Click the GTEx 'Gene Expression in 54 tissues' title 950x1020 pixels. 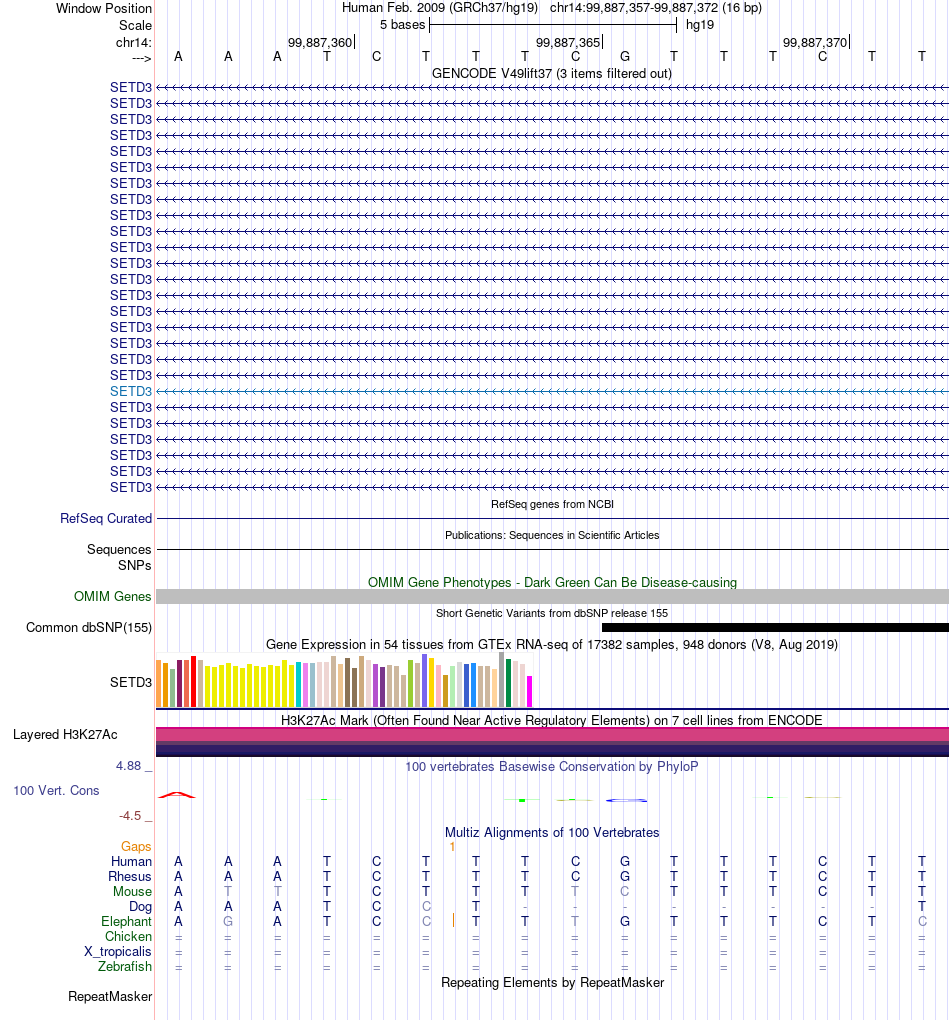(552, 645)
